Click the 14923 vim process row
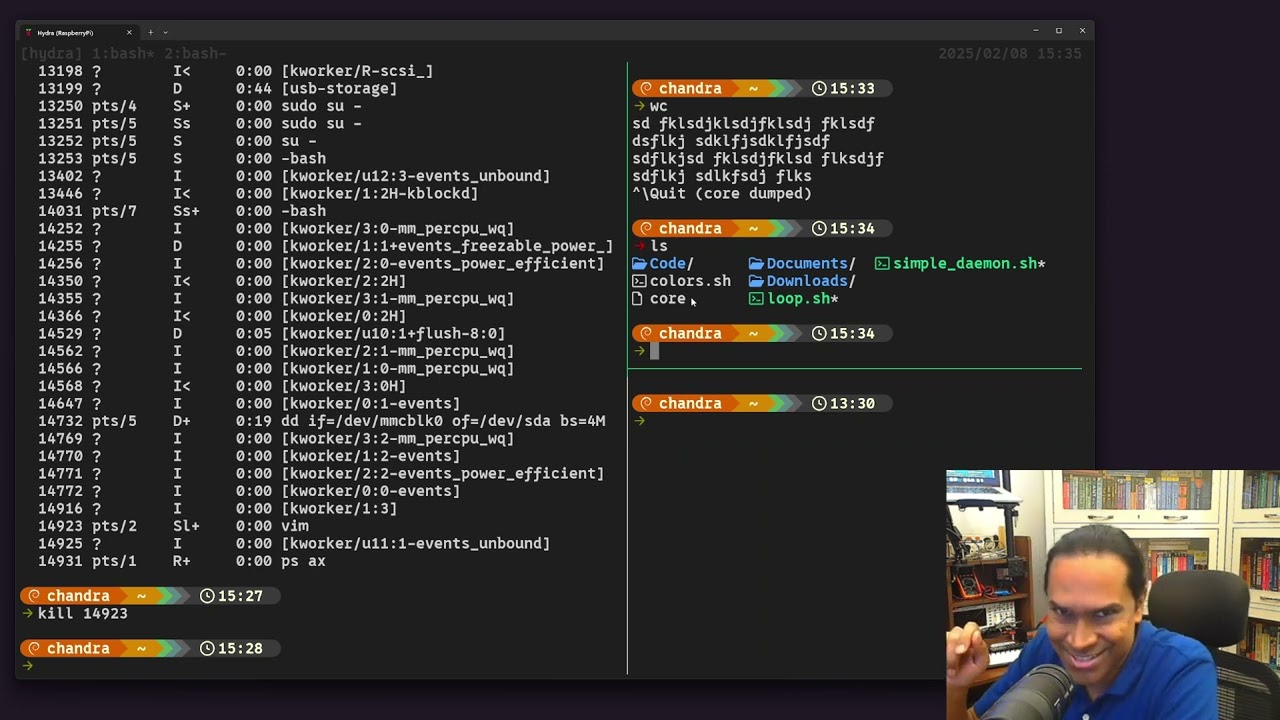Screen dimensions: 1280x720 click(x=174, y=526)
